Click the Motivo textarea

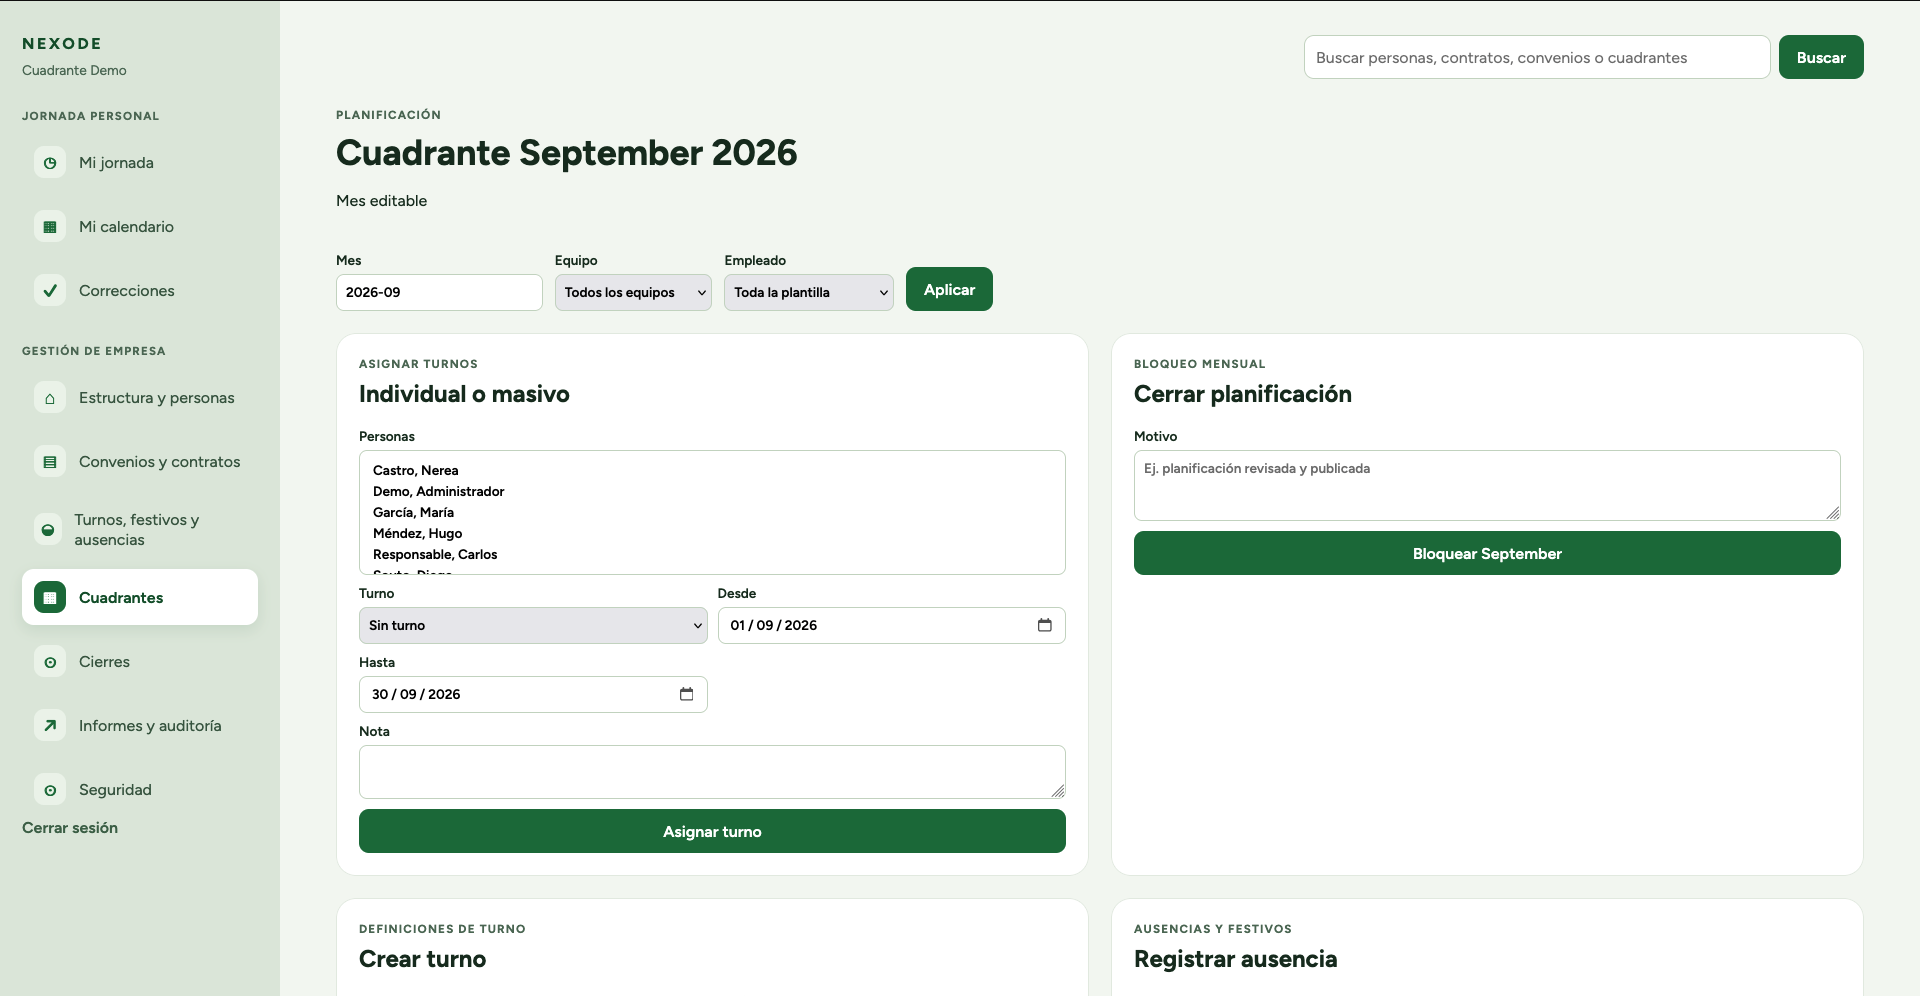pyautogui.click(x=1487, y=485)
